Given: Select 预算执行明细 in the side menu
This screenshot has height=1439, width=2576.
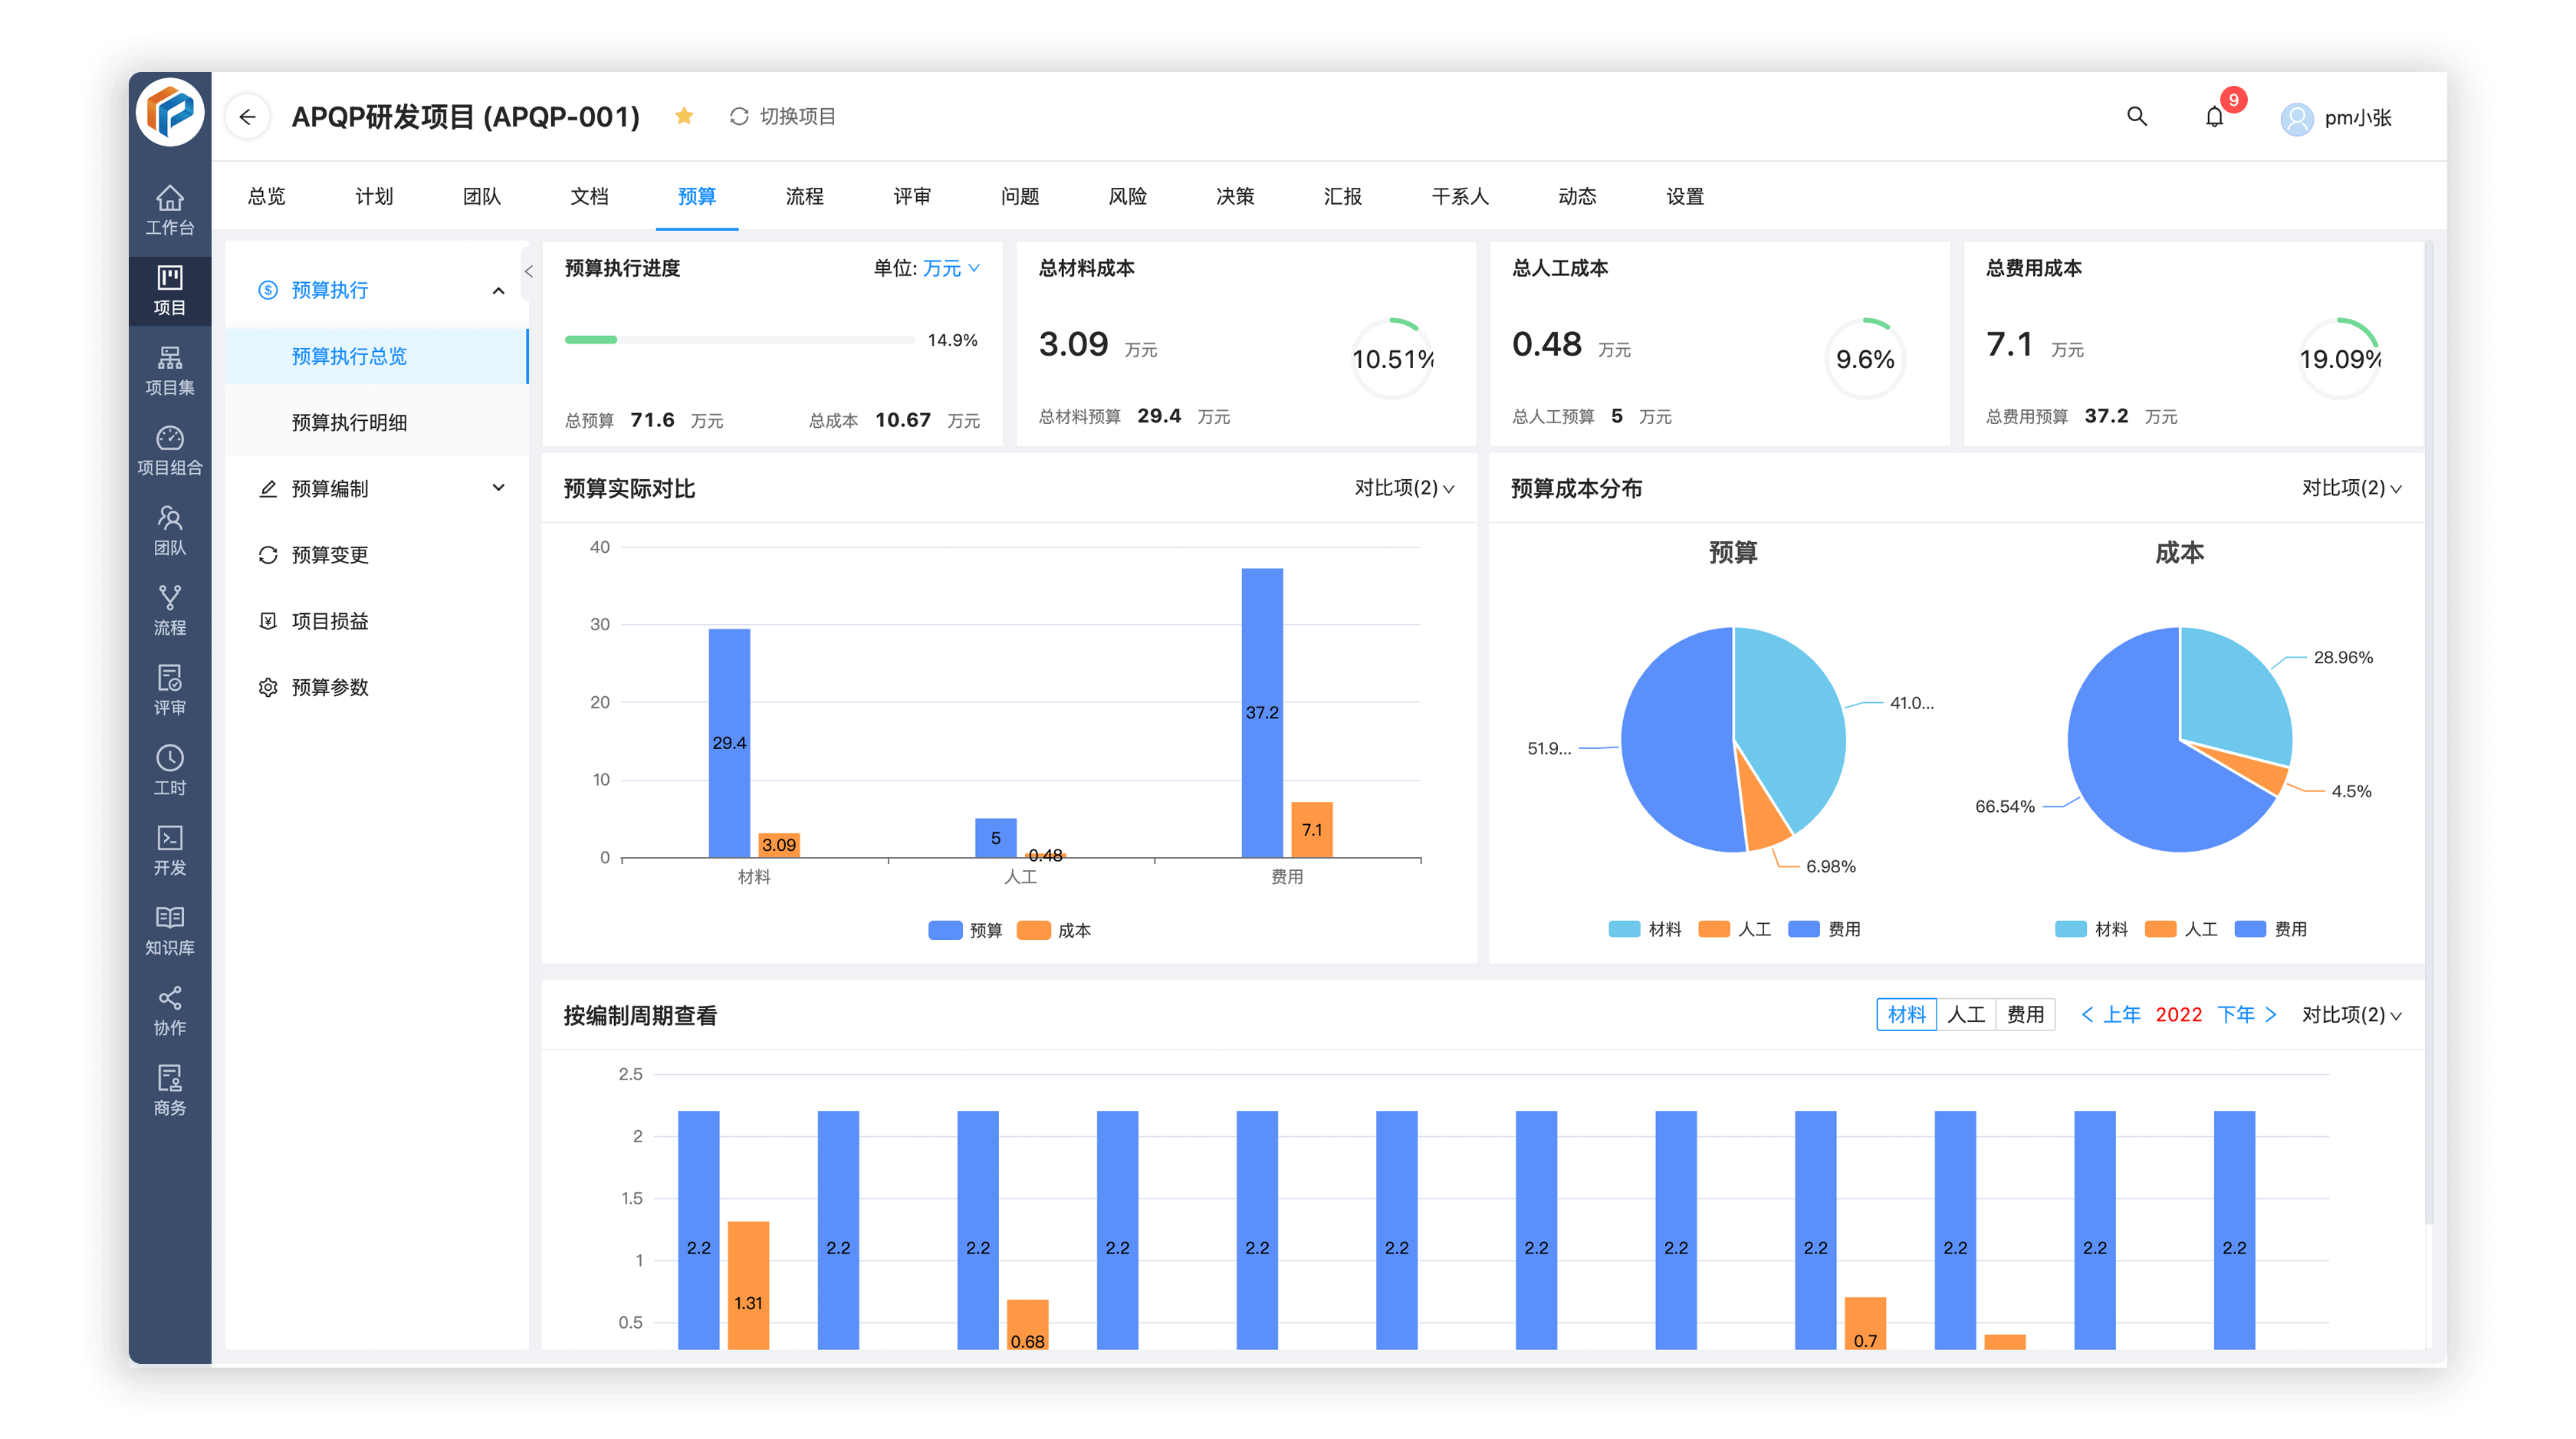Looking at the screenshot, I should (376, 422).
